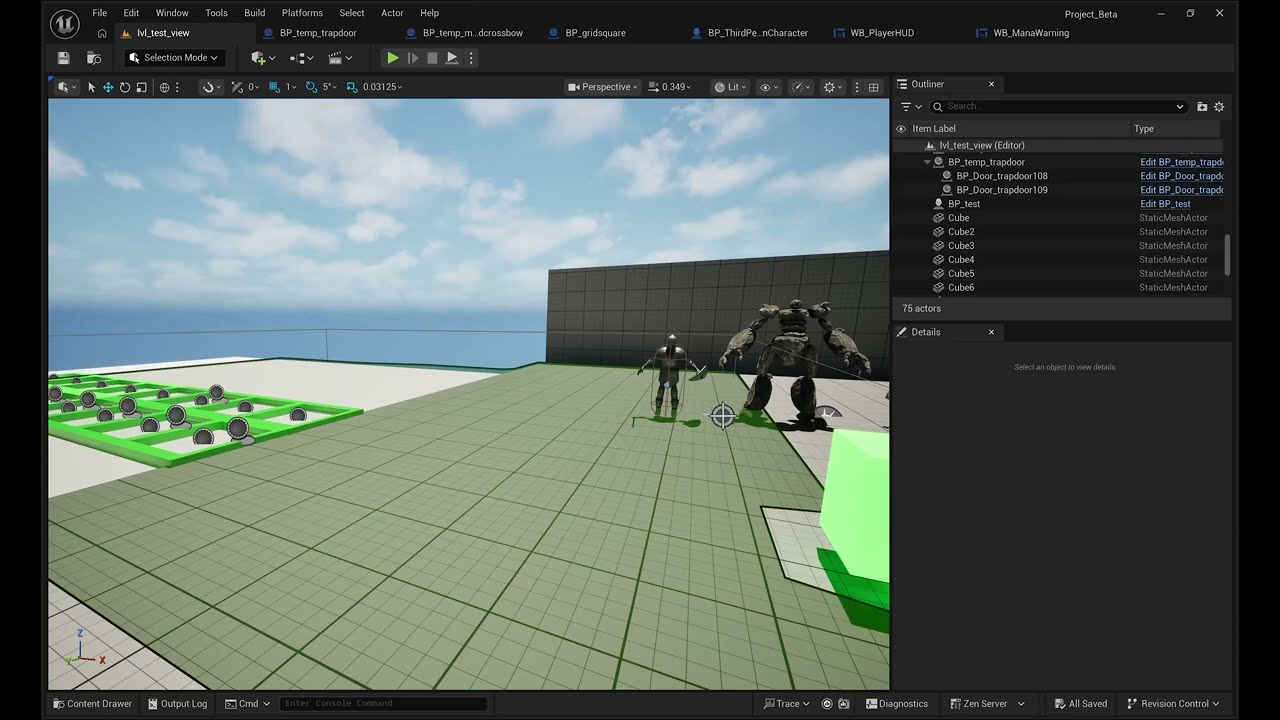Open the 0.03125 scale snap dropdown

point(382,87)
